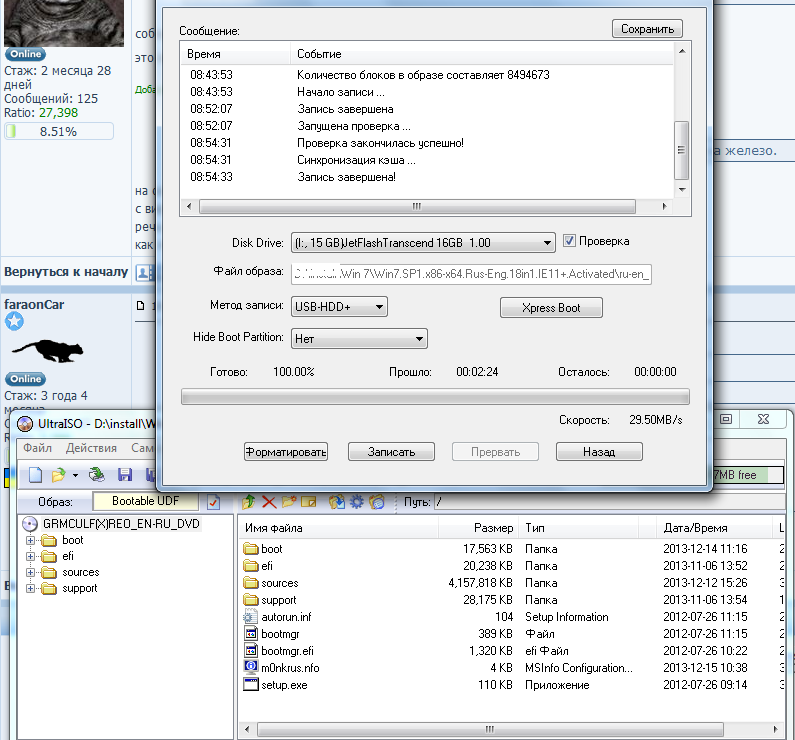Click the Путь path field

610,502
